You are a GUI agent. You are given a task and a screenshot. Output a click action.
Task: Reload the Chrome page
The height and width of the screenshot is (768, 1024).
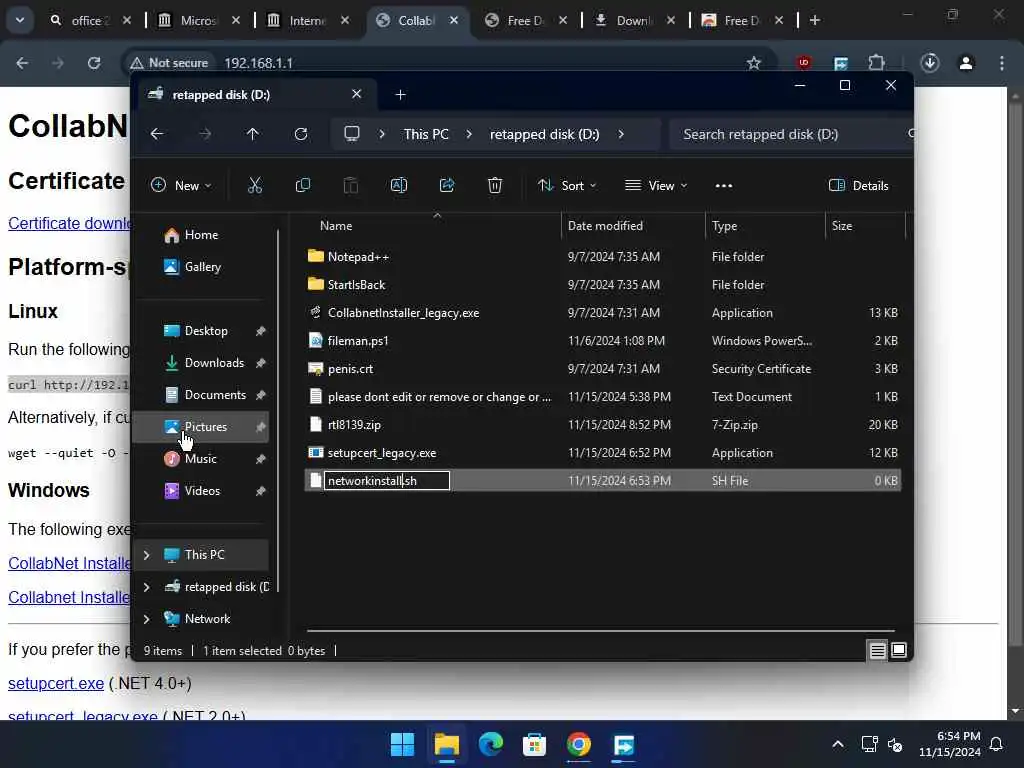pyautogui.click(x=94, y=63)
